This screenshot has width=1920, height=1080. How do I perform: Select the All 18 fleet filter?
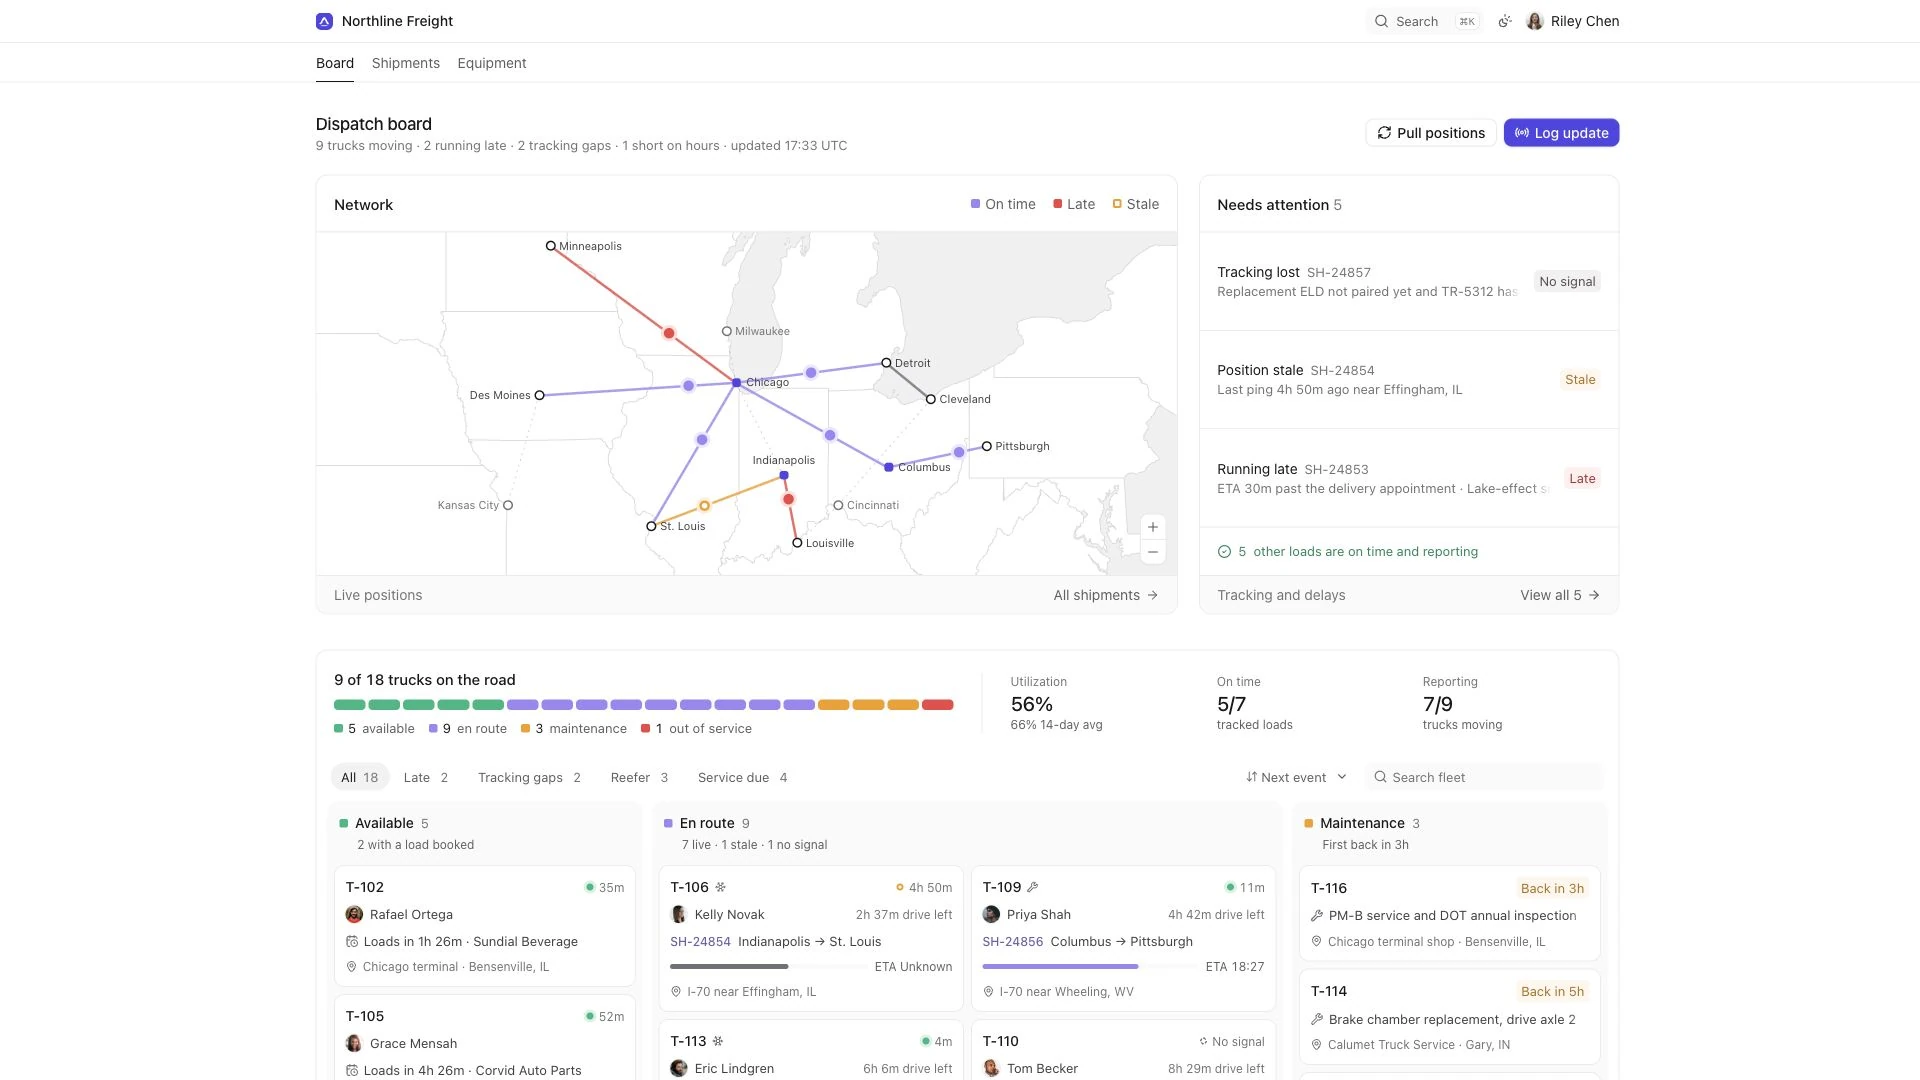[359, 777]
